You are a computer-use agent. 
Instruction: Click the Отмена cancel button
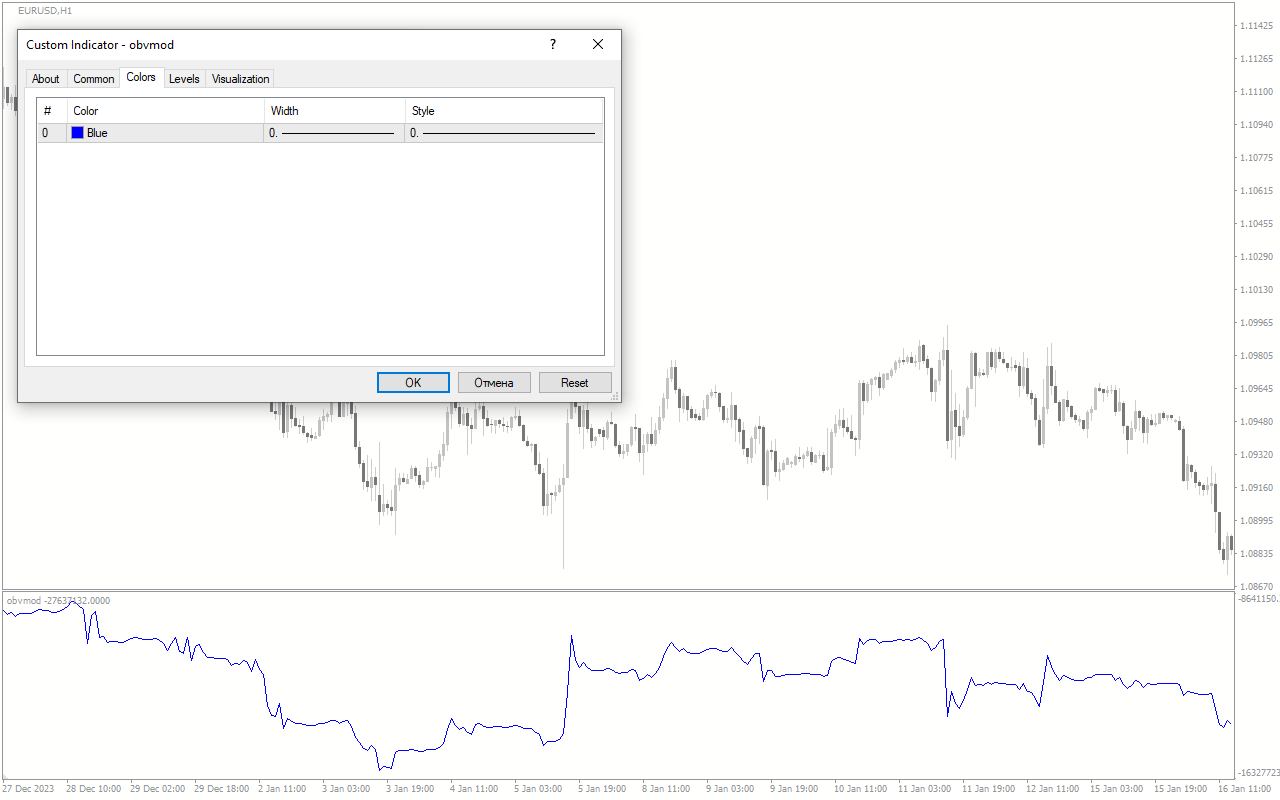(x=494, y=383)
